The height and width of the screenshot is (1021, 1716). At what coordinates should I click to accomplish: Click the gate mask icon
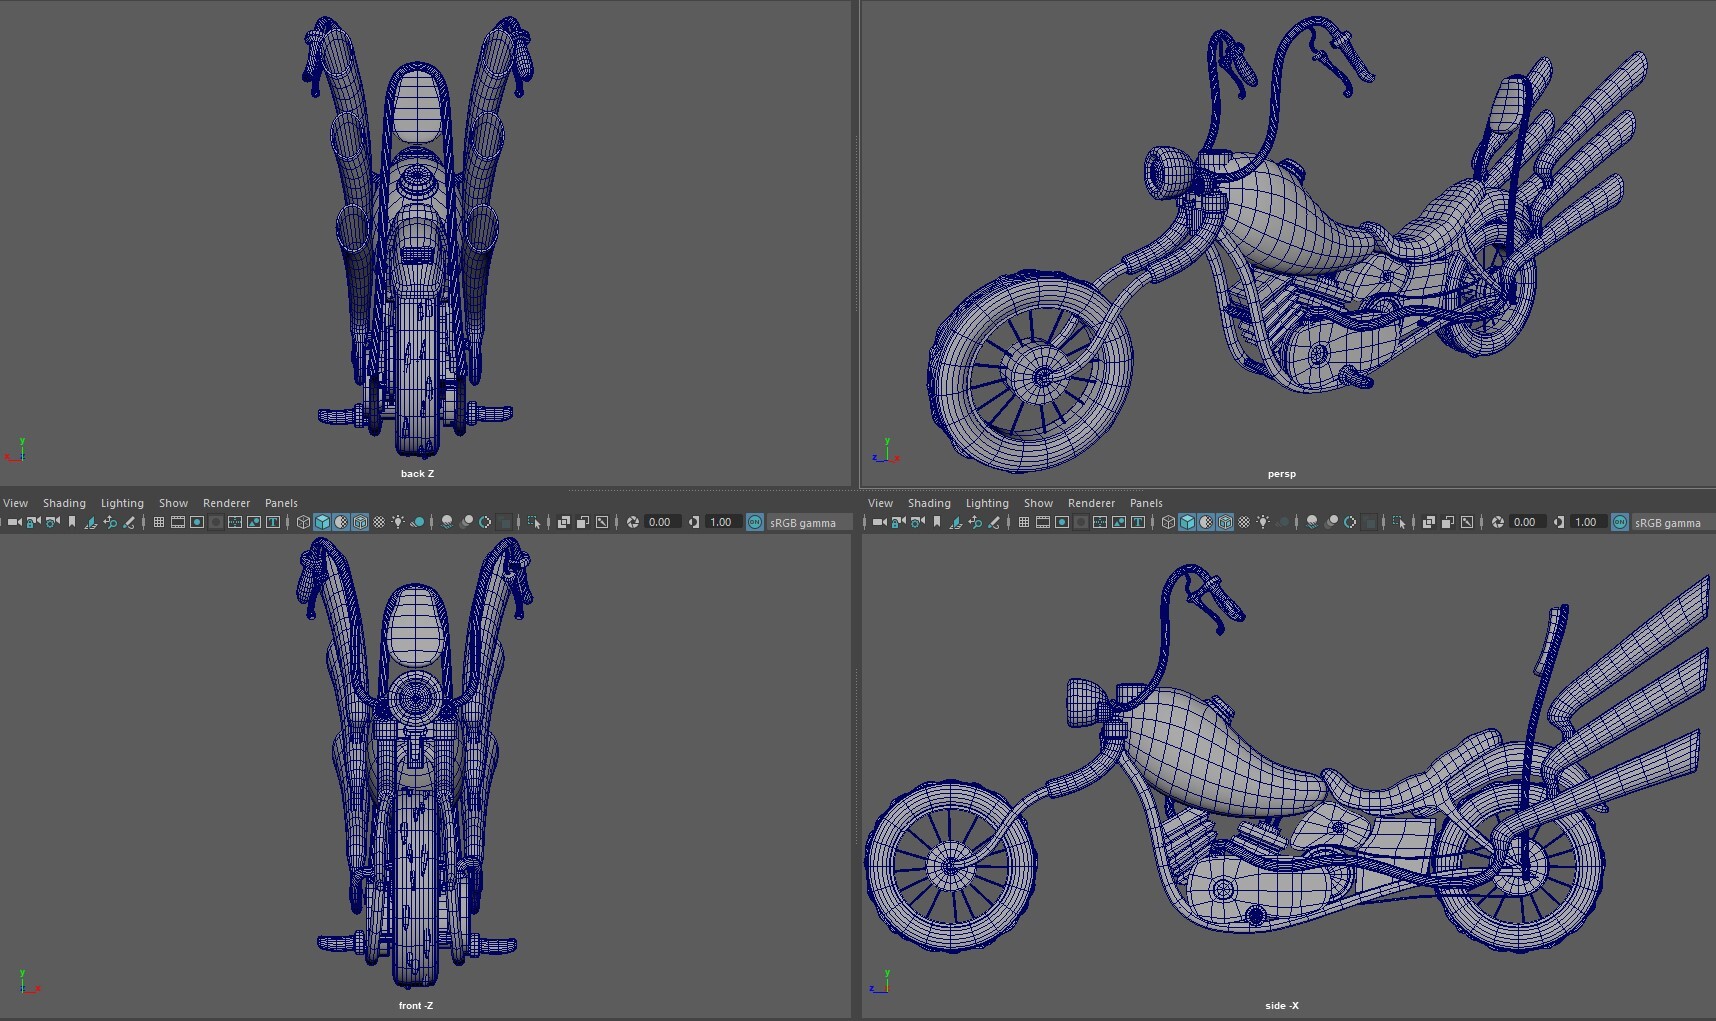tap(215, 521)
